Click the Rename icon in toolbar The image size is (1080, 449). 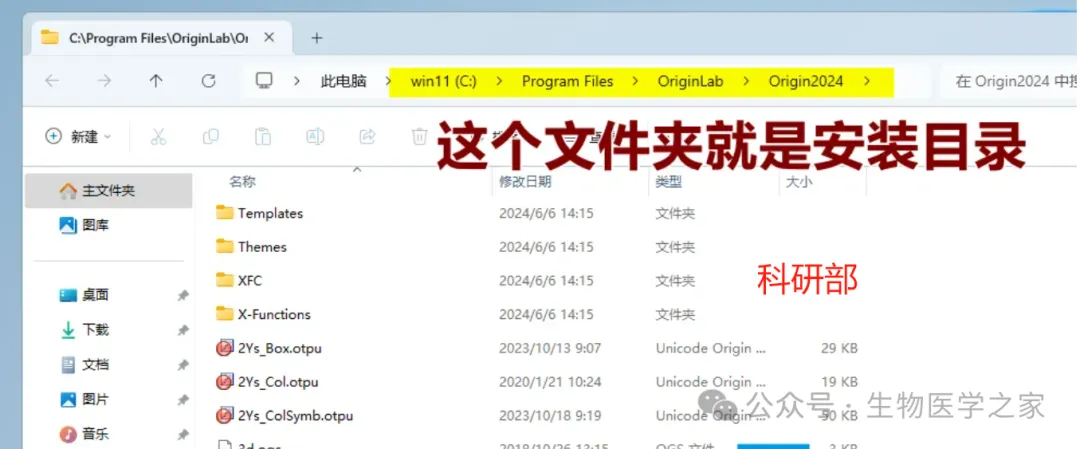click(315, 136)
